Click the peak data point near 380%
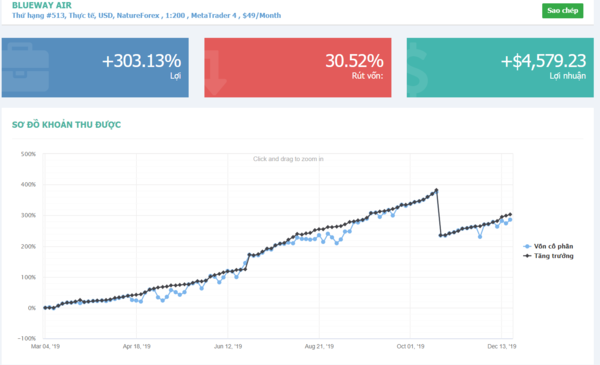This screenshot has width=600, height=365. pyautogui.click(x=436, y=190)
